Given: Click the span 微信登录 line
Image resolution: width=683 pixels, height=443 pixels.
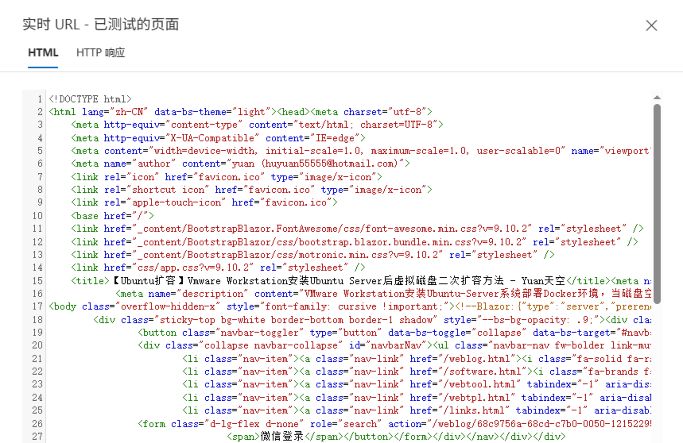Looking at the screenshot, I should [396, 436].
